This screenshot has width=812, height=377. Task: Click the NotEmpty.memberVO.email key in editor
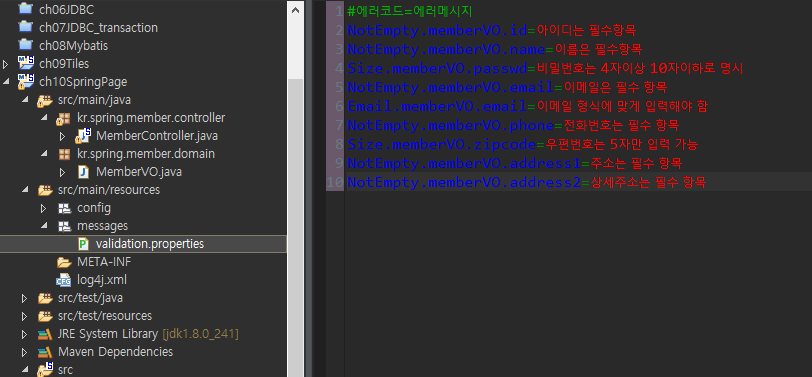[450, 87]
